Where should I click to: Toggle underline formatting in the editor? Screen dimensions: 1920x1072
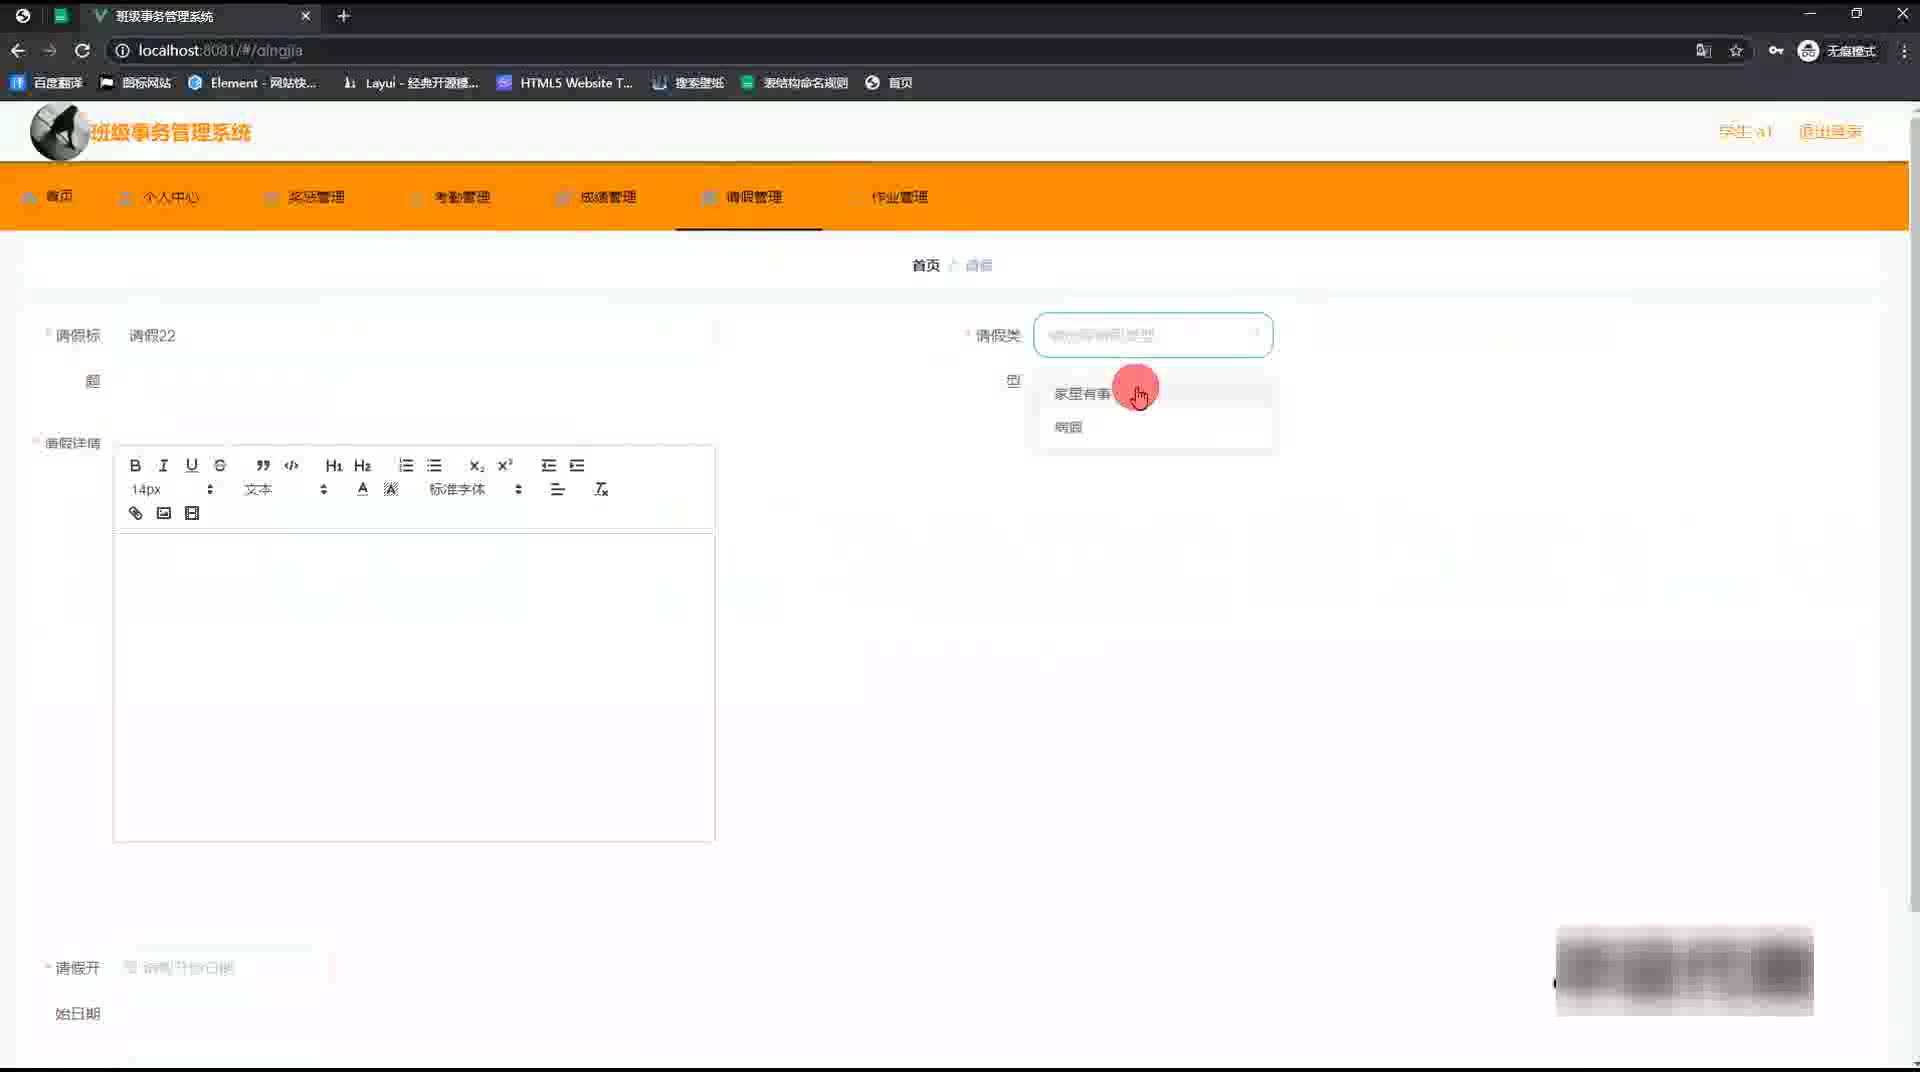(192, 465)
